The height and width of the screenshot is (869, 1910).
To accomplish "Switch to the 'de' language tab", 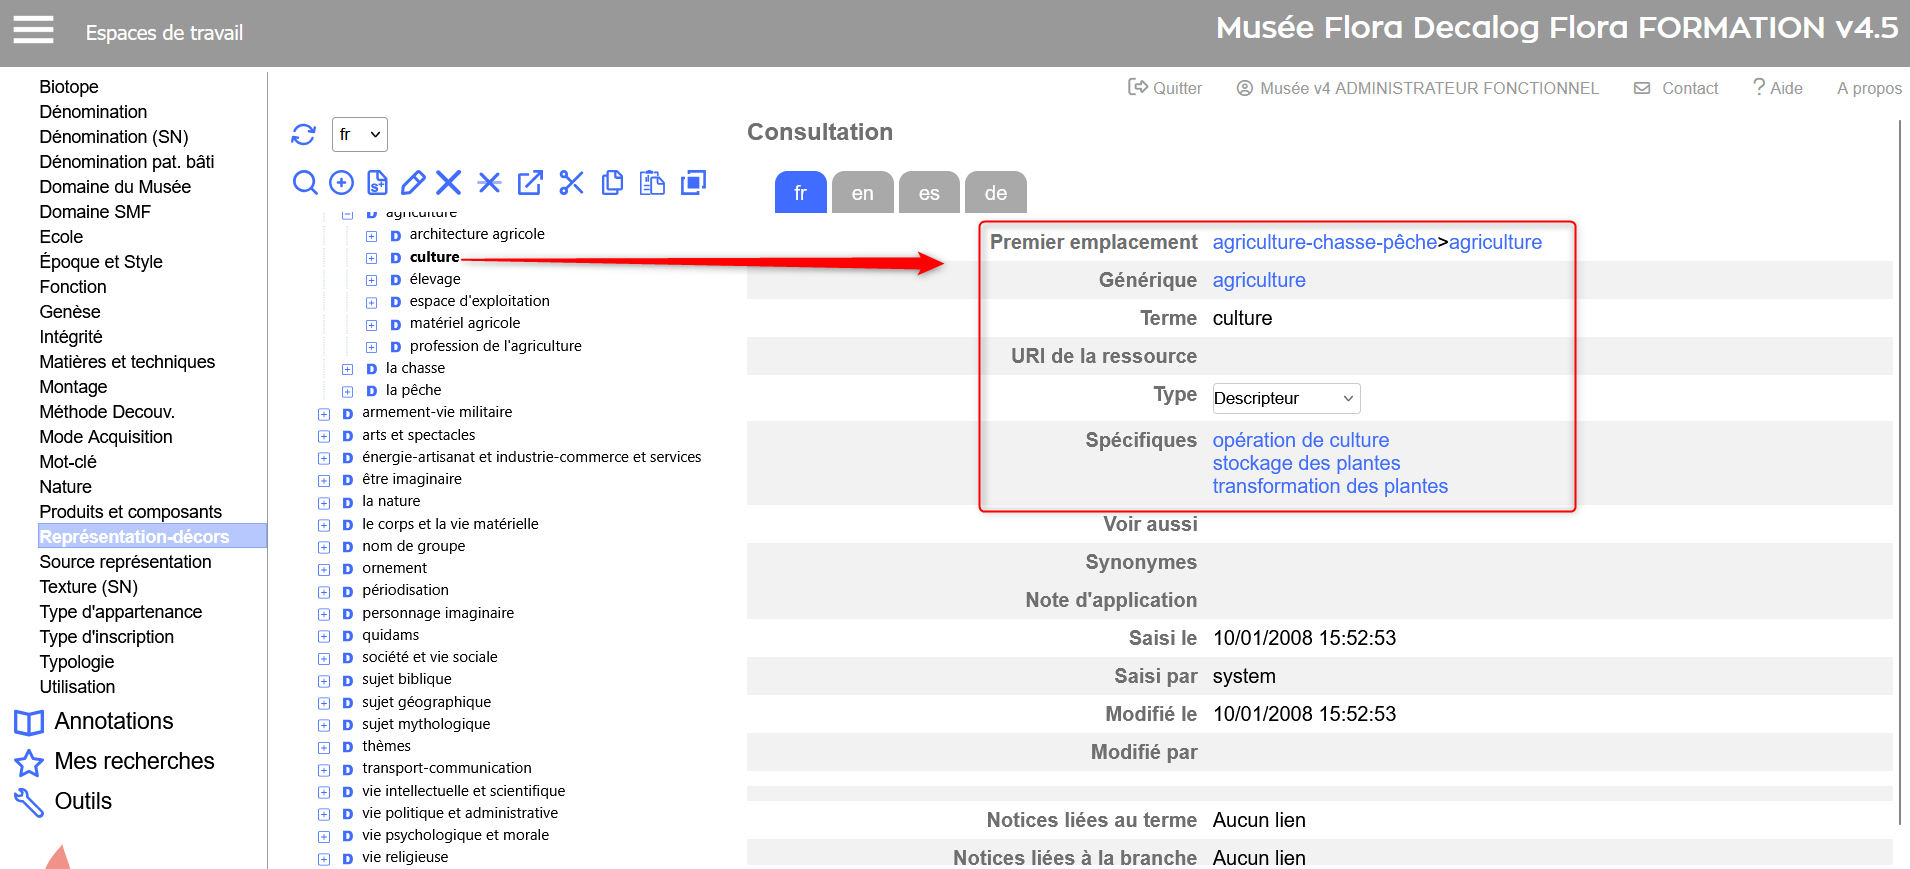I will coord(995,193).
